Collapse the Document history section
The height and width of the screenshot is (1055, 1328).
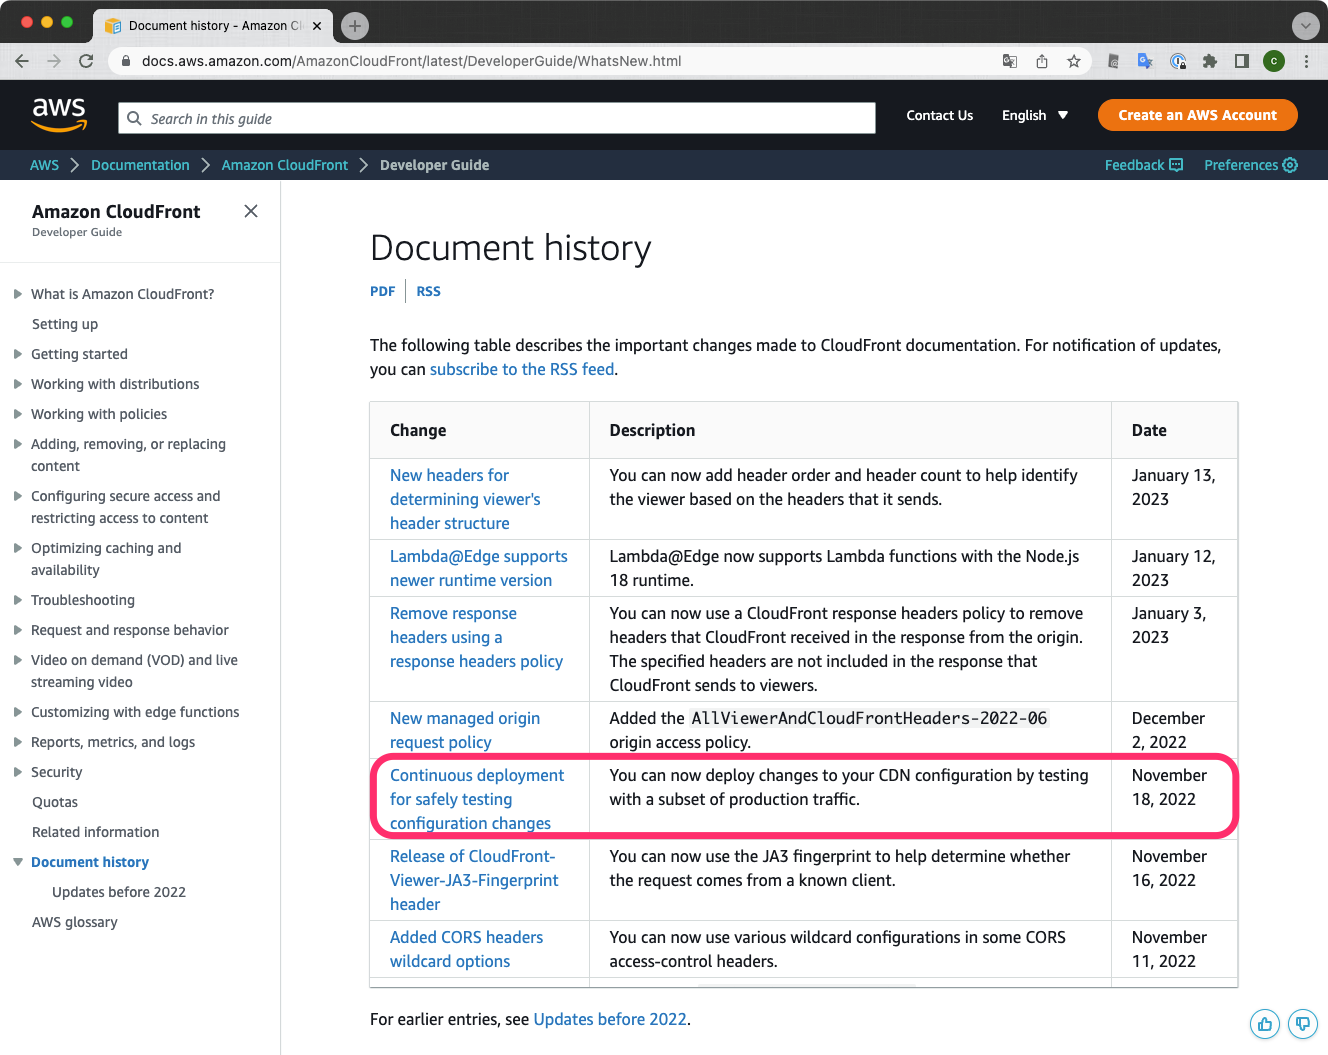(18, 862)
